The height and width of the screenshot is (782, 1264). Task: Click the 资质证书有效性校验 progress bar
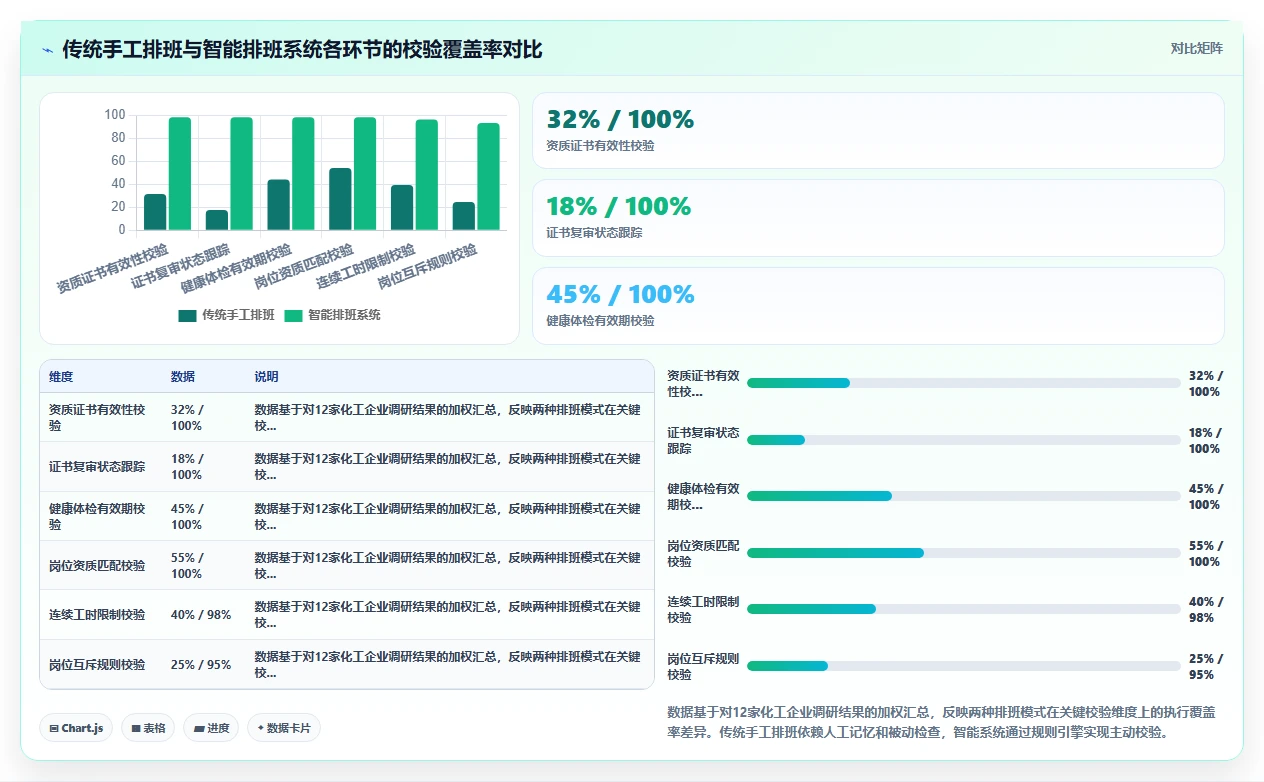963,383
